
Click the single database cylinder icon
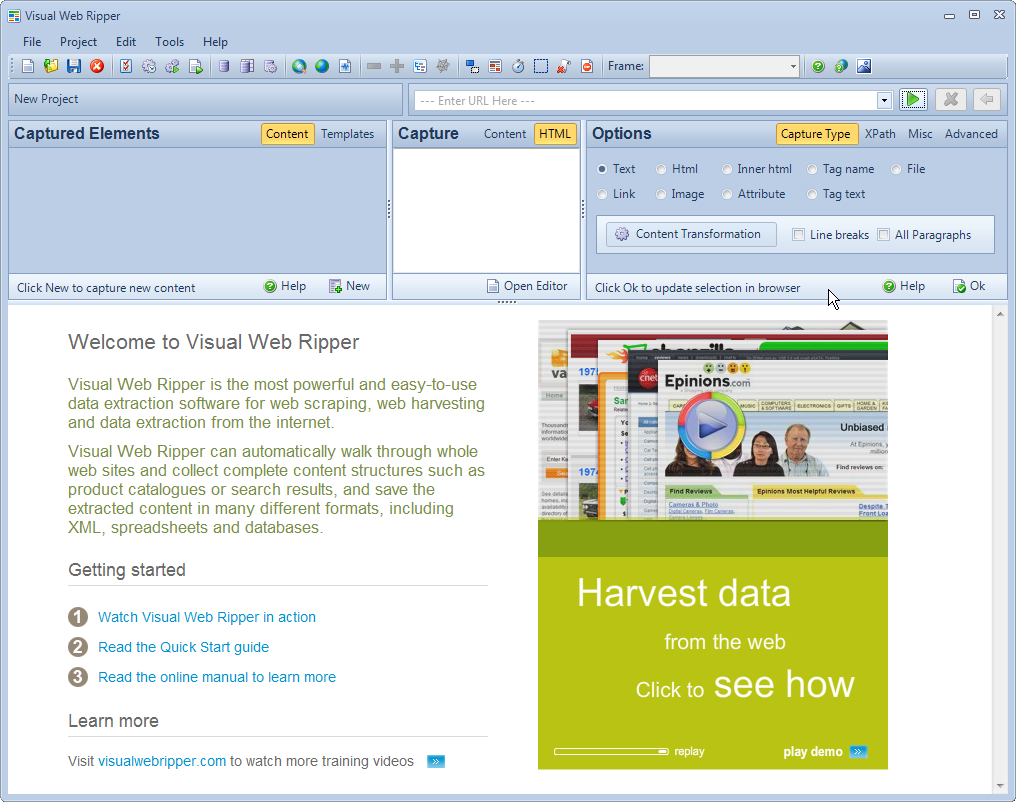[x=224, y=66]
